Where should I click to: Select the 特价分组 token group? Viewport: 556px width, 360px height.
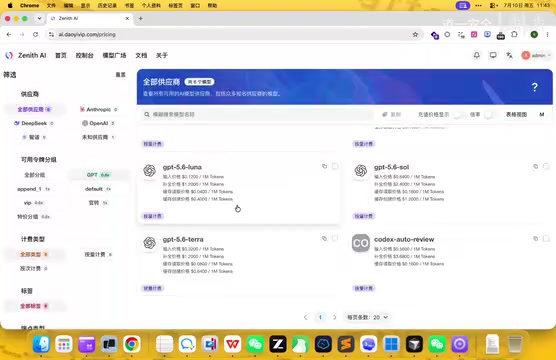34,217
